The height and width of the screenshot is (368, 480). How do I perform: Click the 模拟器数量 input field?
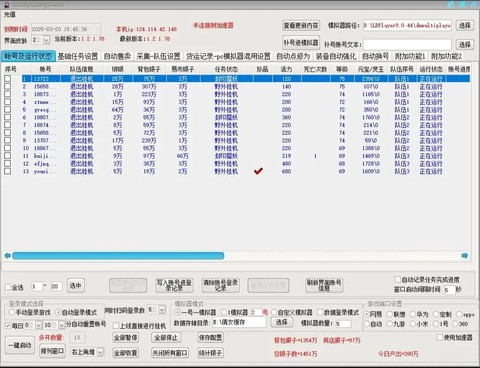click(x=343, y=323)
